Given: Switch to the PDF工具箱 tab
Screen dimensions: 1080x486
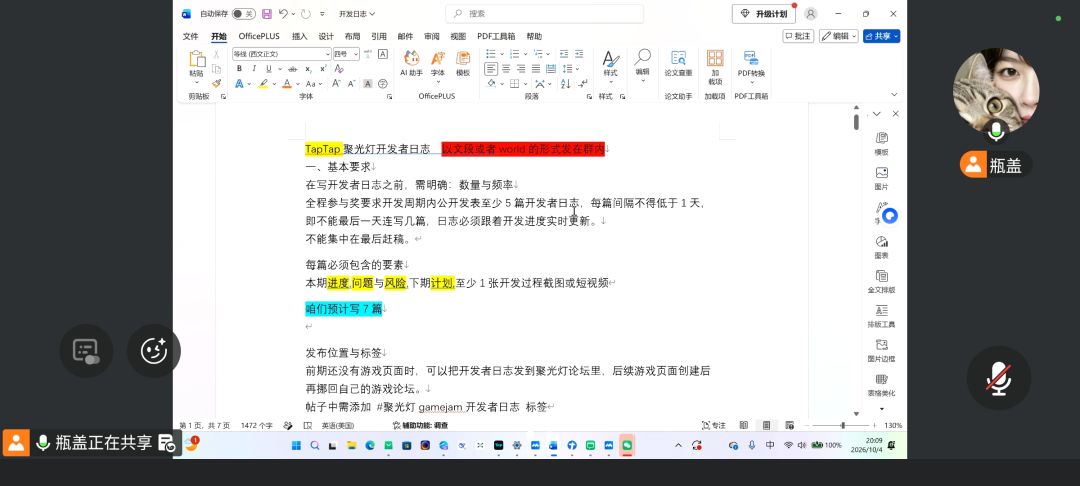Looking at the screenshot, I should [x=496, y=36].
